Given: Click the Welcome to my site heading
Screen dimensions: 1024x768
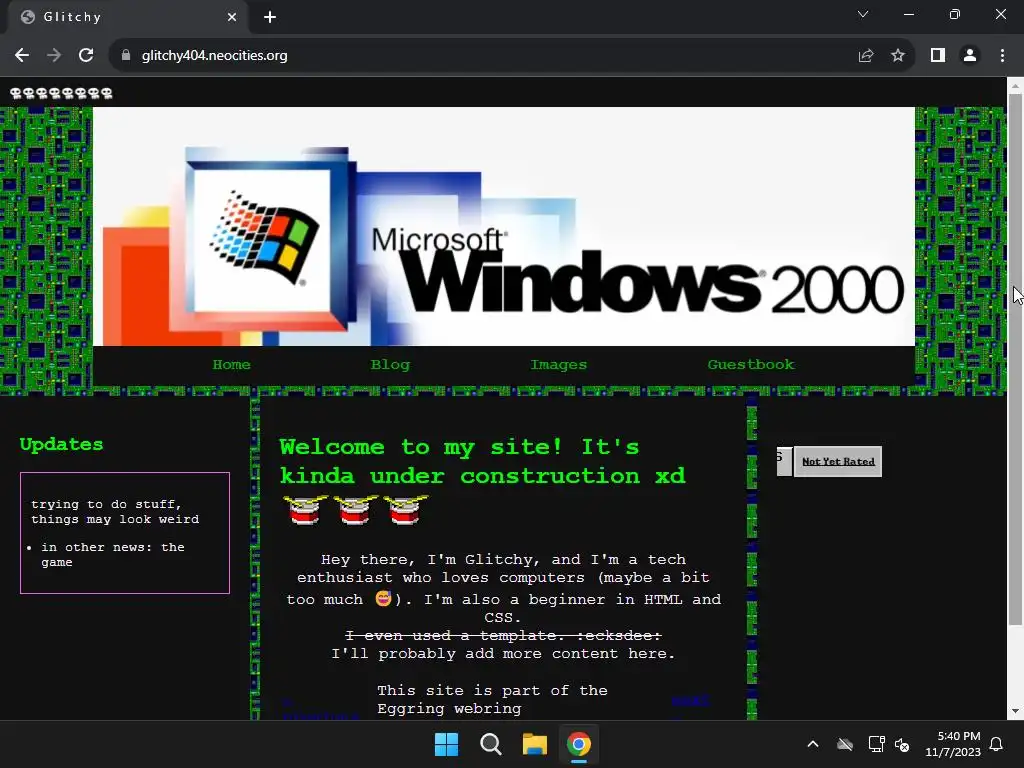Looking at the screenshot, I should click(483, 461).
